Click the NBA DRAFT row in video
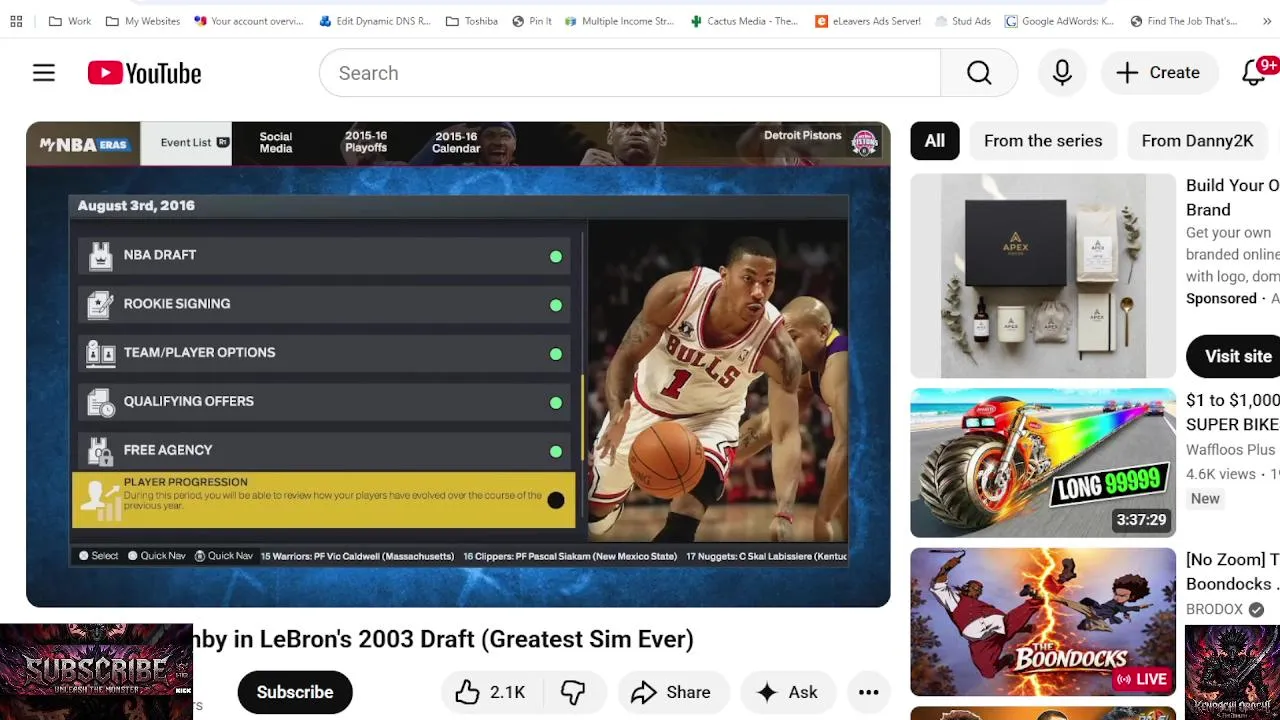Viewport: 1280px width, 720px height. pyautogui.click(x=324, y=255)
